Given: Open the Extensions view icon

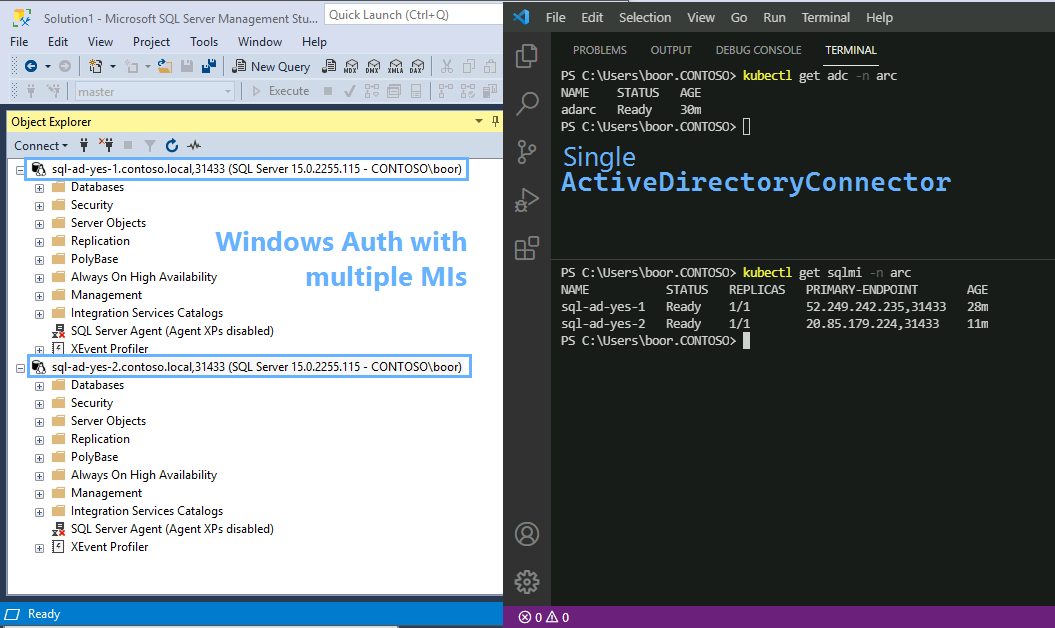Looking at the screenshot, I should pos(527,248).
